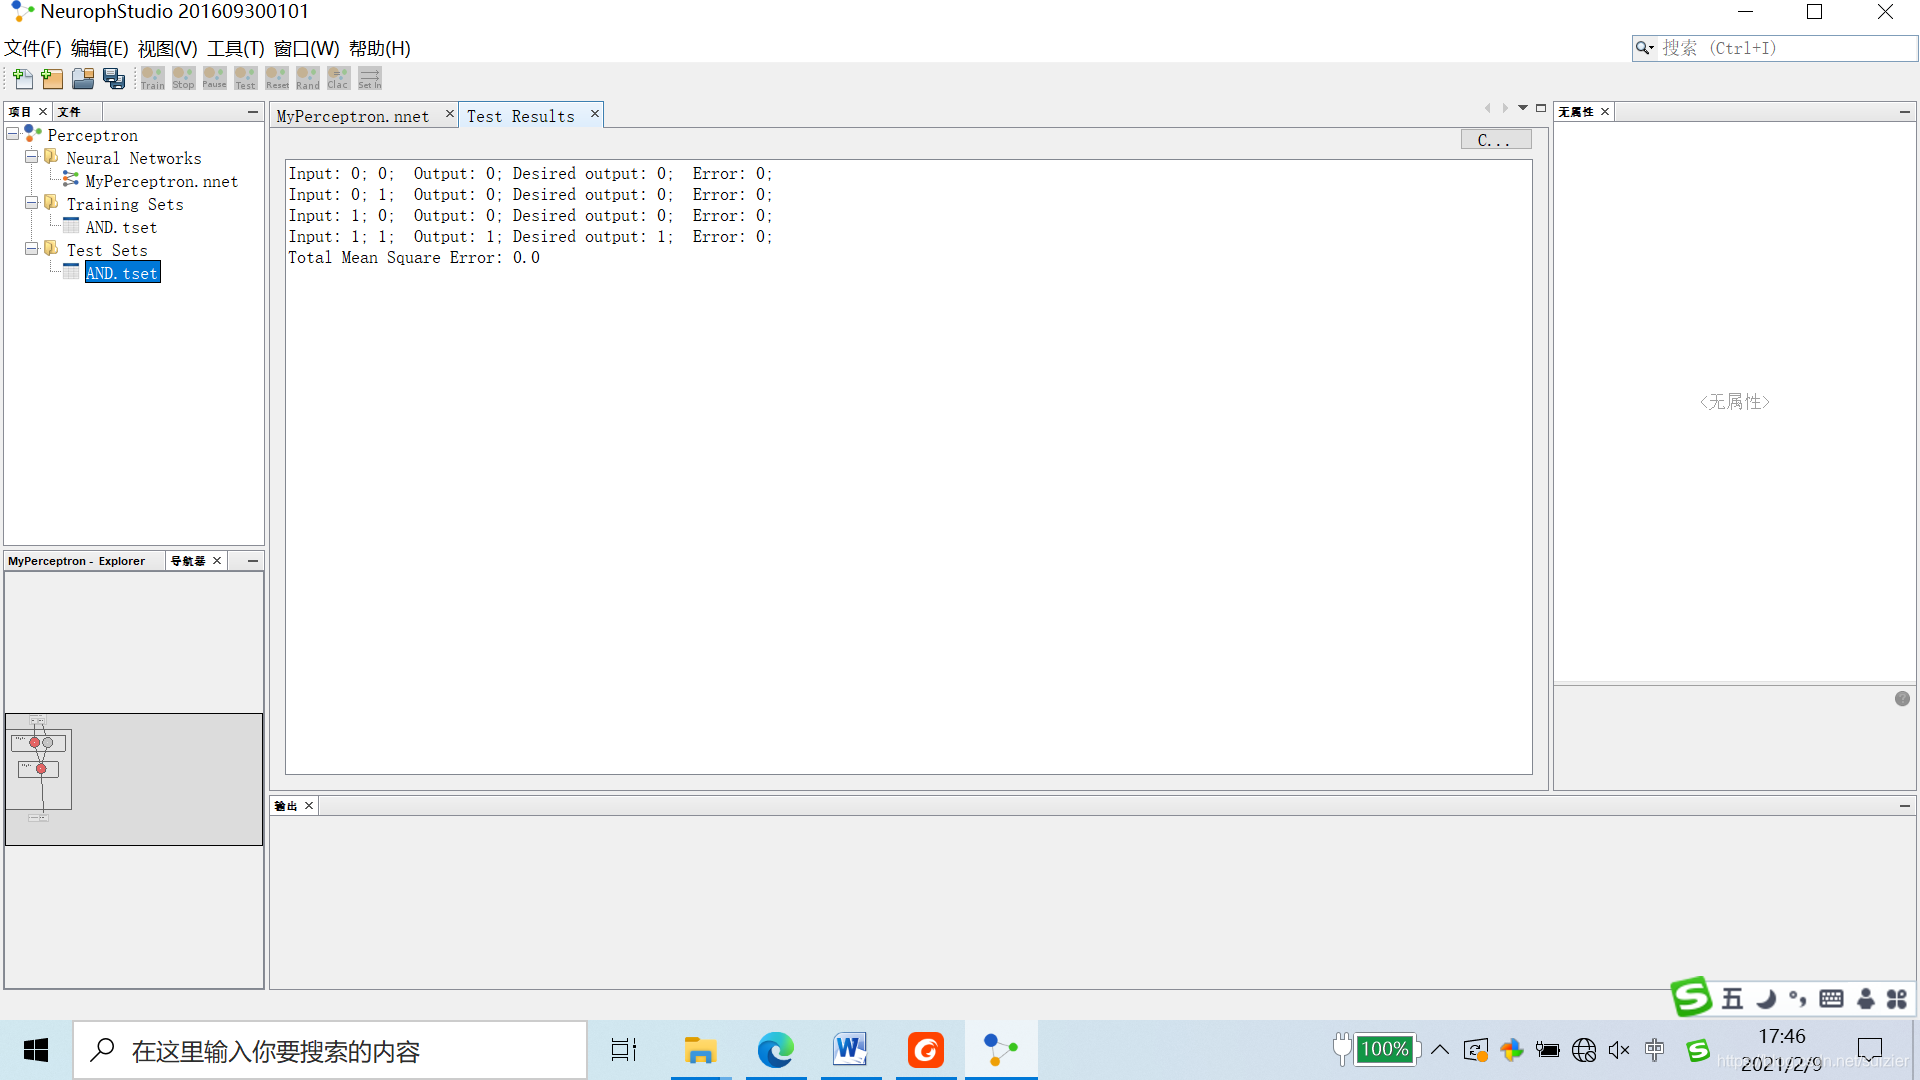1920x1080 pixels.
Task: Click the Save All toolbar icon
Action: click(114, 78)
